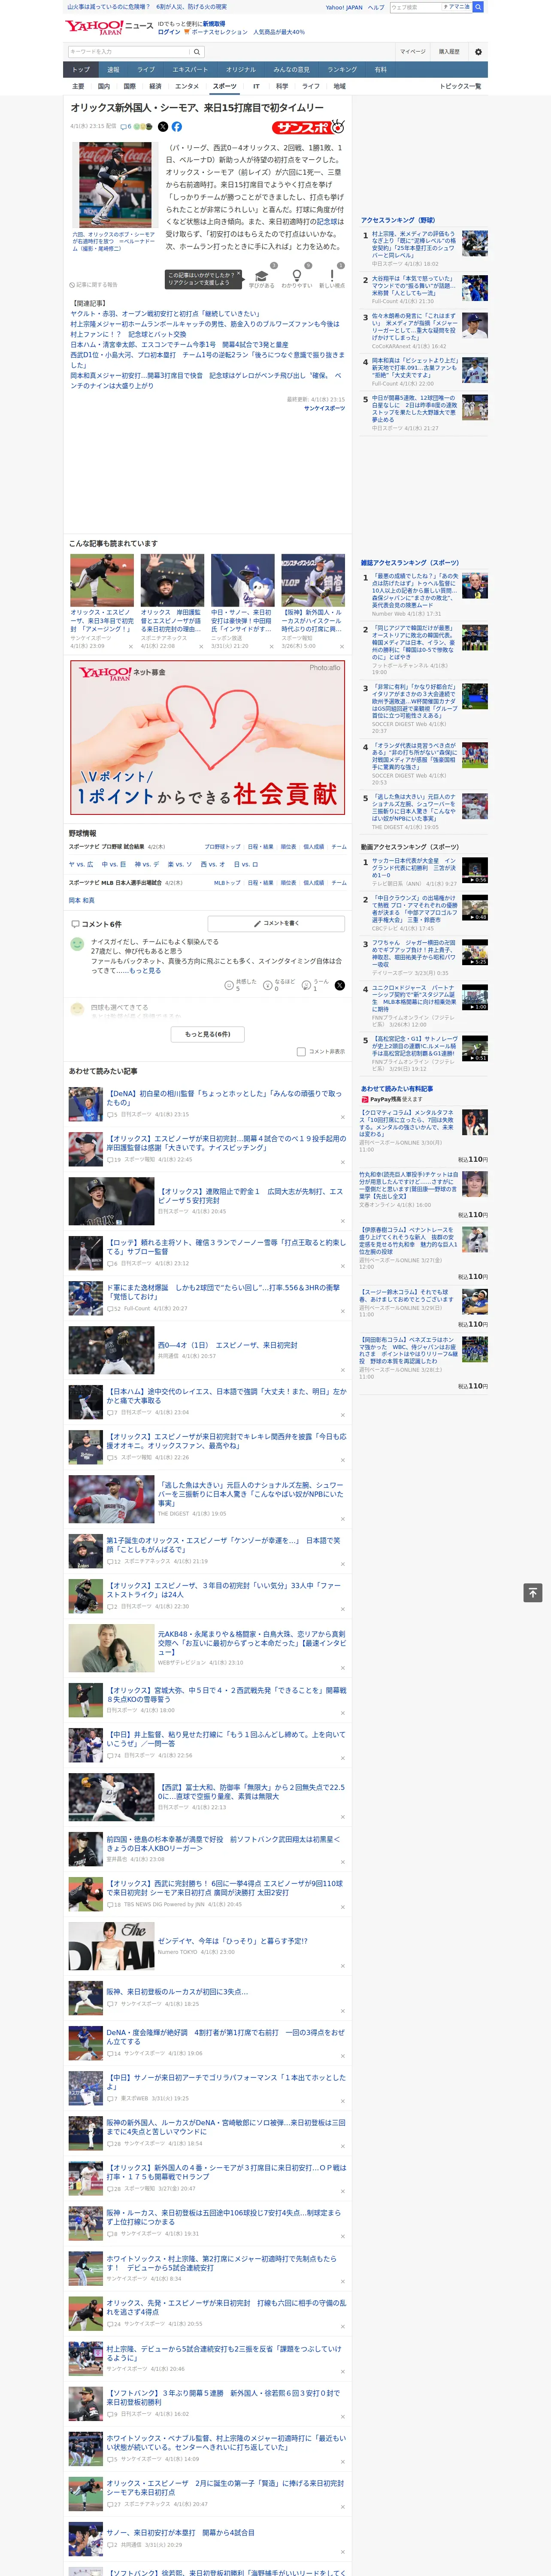This screenshot has height=2576, width=551.
Task: Toggle the コメント非表示 checkbox
Action: [x=301, y=1052]
